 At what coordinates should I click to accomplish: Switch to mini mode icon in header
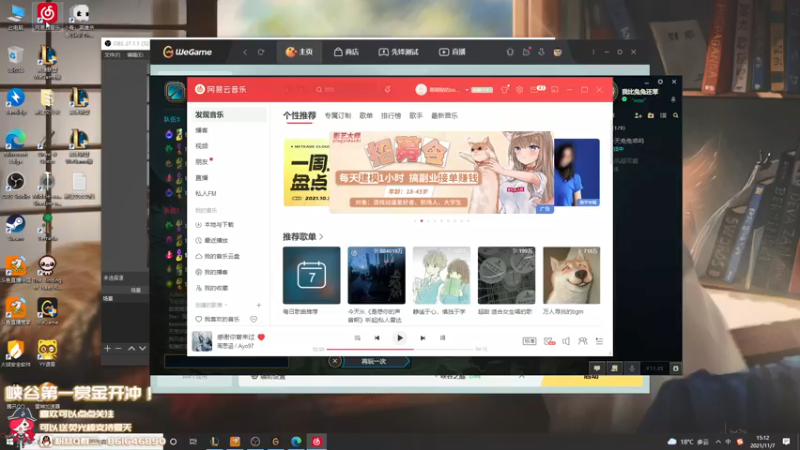pos(555,90)
